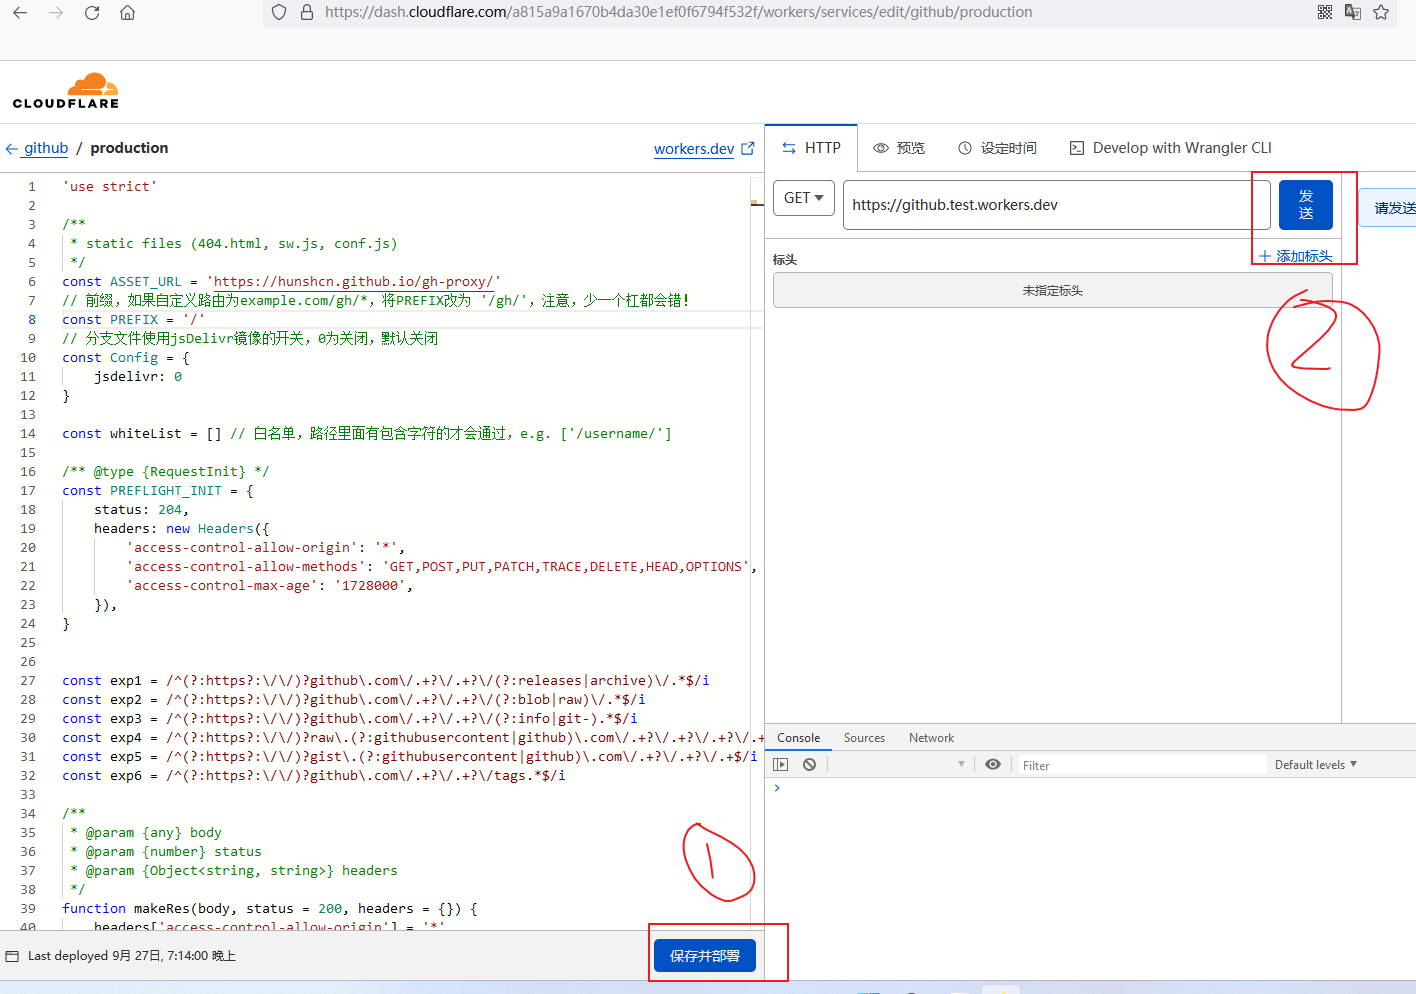
Task: Open Develop with Wrangler CLI tab
Action: tap(1171, 148)
